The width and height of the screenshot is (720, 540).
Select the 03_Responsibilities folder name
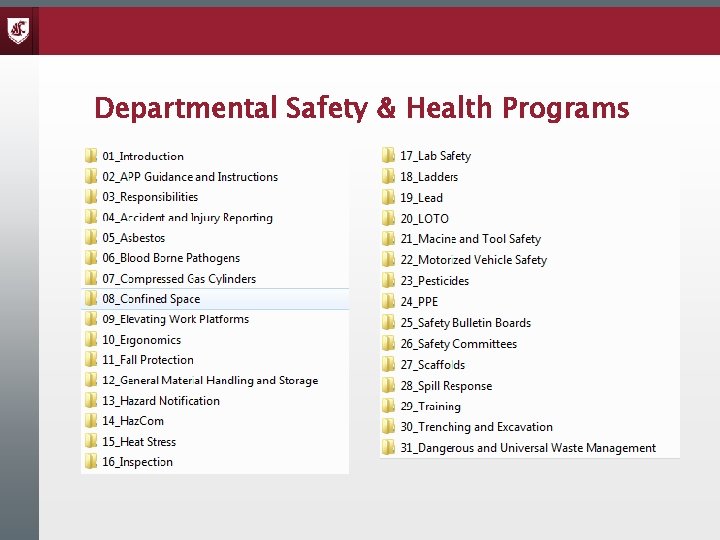click(x=150, y=197)
